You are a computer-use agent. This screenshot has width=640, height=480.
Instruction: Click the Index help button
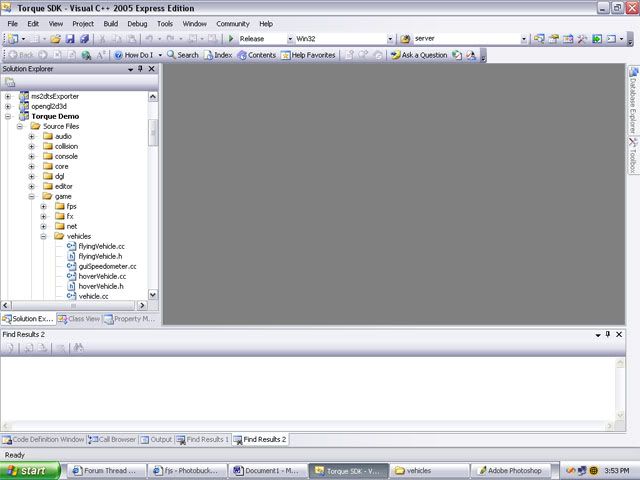tap(217, 55)
